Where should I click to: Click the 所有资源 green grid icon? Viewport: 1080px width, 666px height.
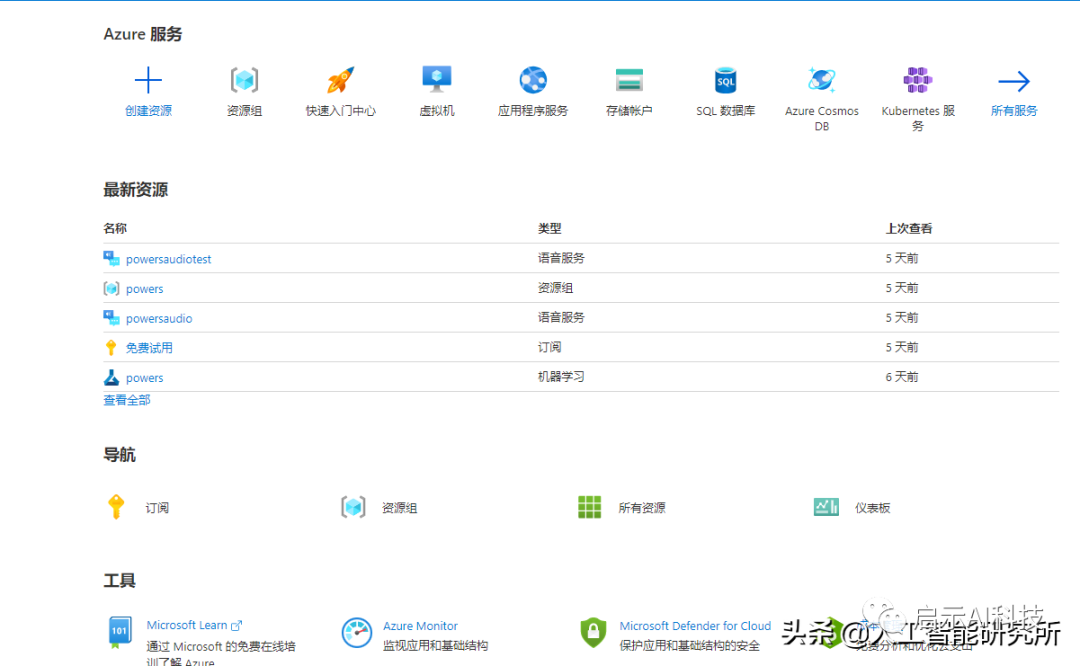590,507
